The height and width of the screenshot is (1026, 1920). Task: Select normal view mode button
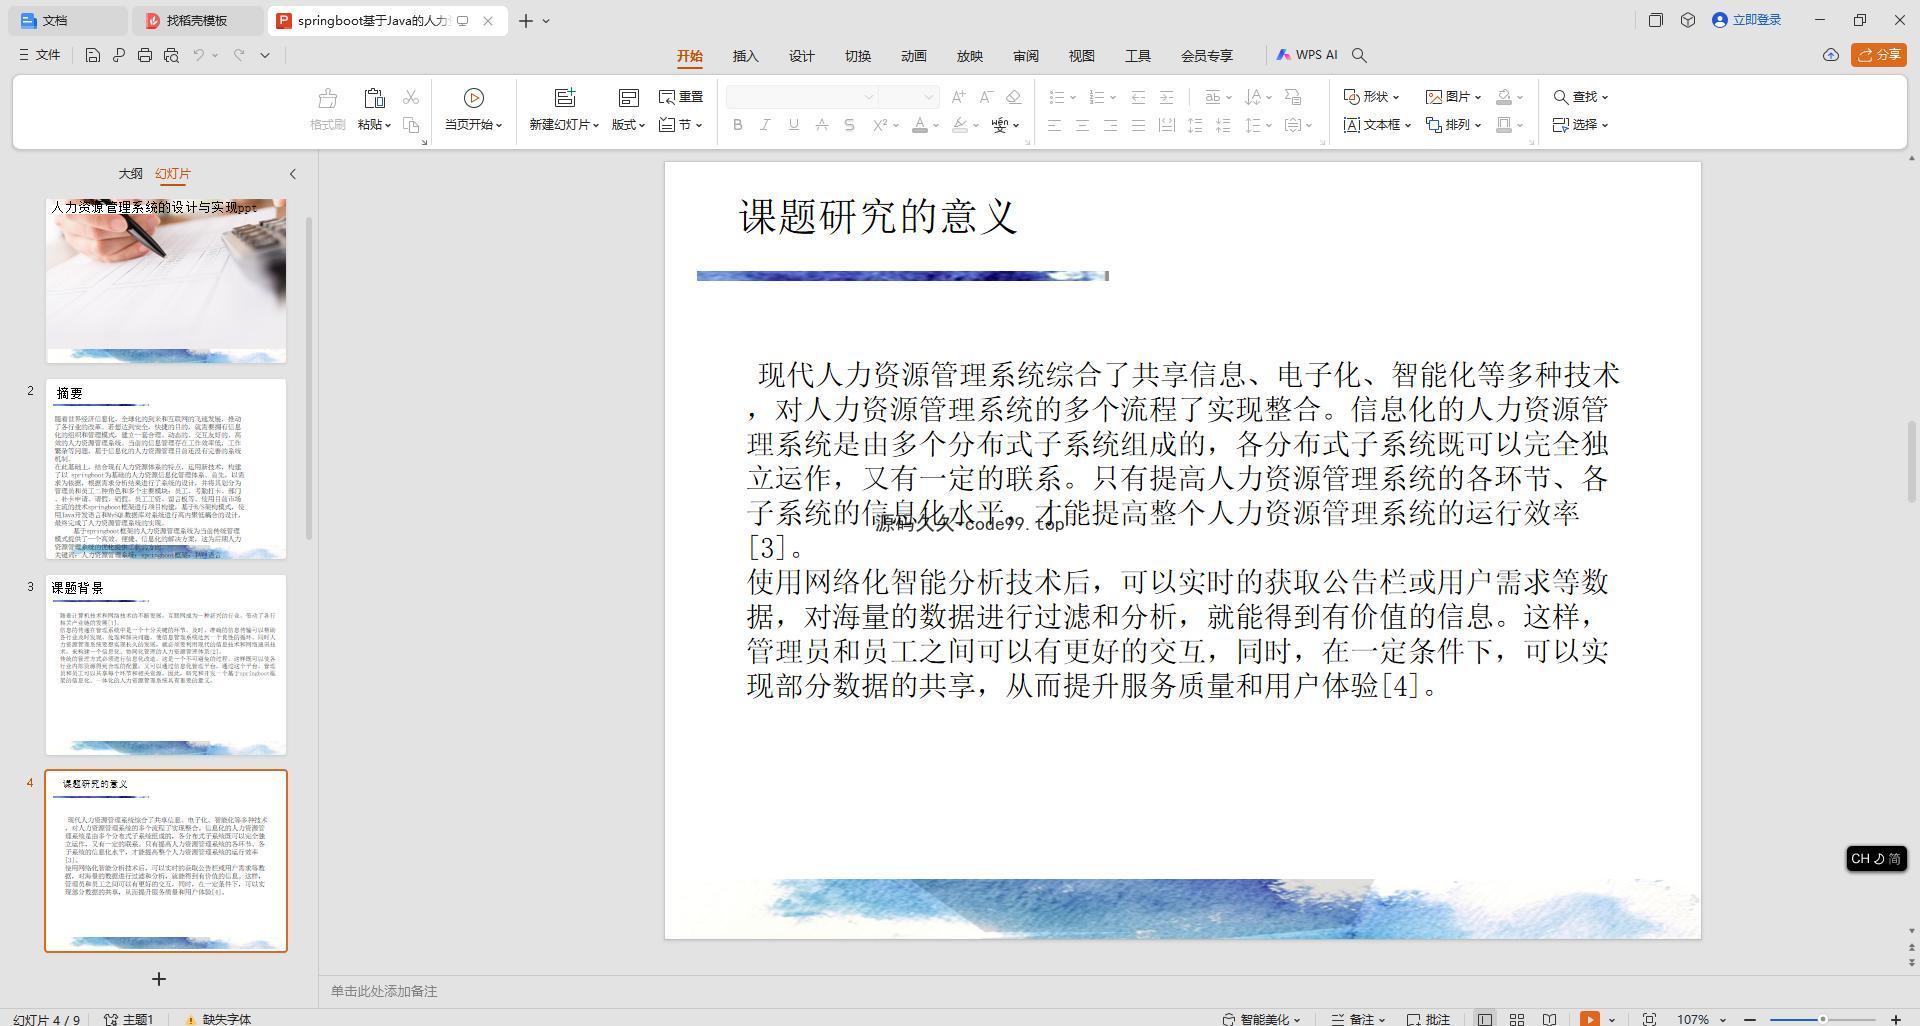(1485, 1019)
